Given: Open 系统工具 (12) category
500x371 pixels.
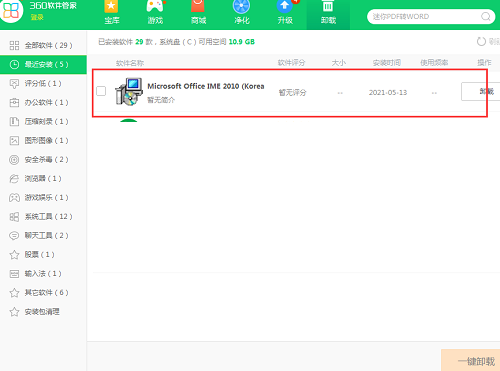Looking at the screenshot, I should (x=43, y=217).
